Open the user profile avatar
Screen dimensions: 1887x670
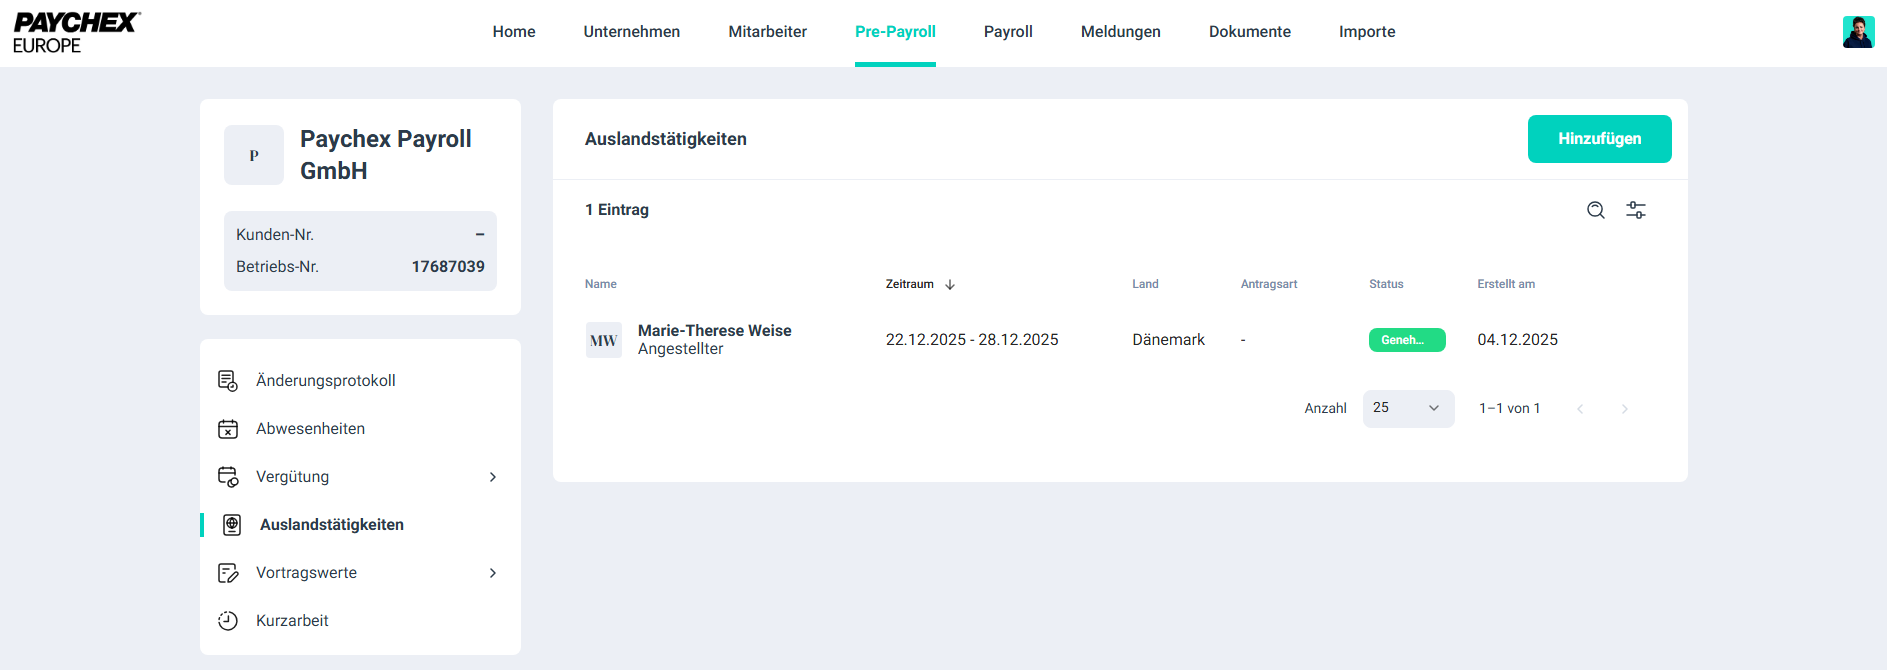click(1858, 32)
